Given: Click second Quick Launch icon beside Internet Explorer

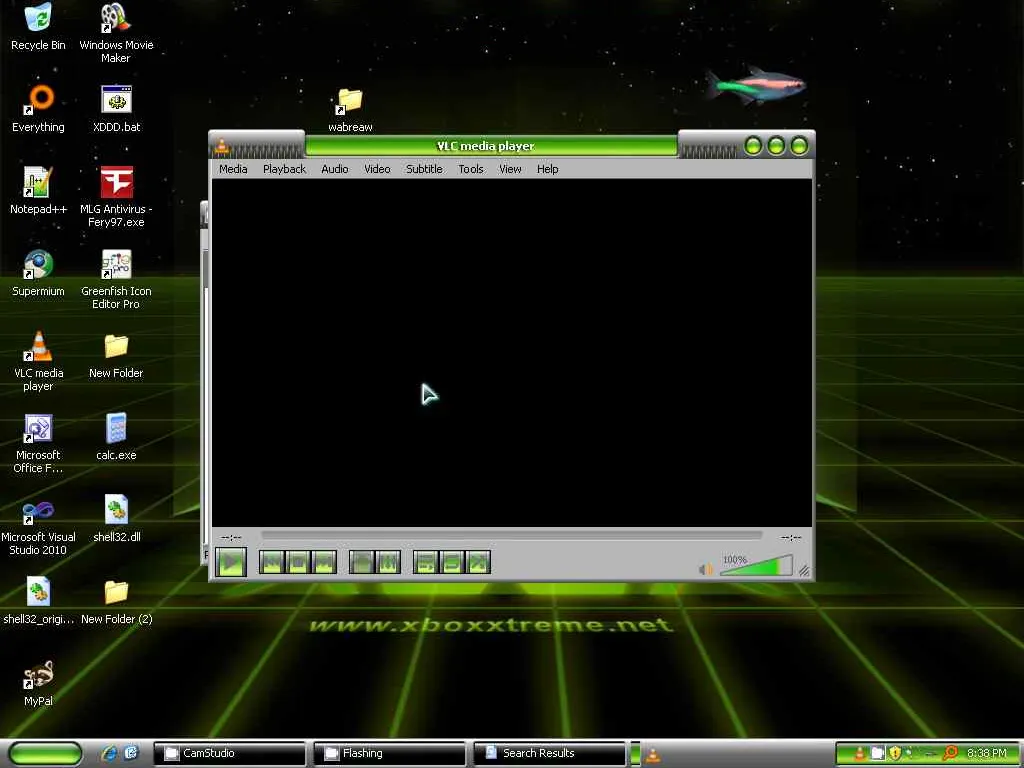Looking at the screenshot, I should 131,753.
